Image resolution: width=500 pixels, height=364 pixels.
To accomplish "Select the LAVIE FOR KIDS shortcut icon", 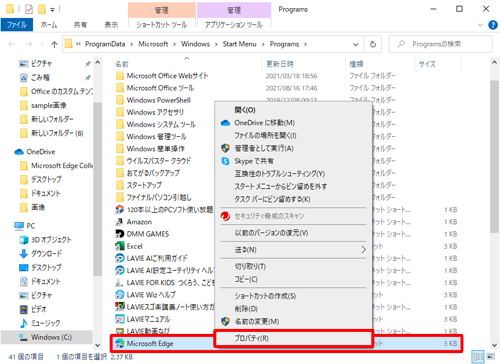I will click(119, 283).
